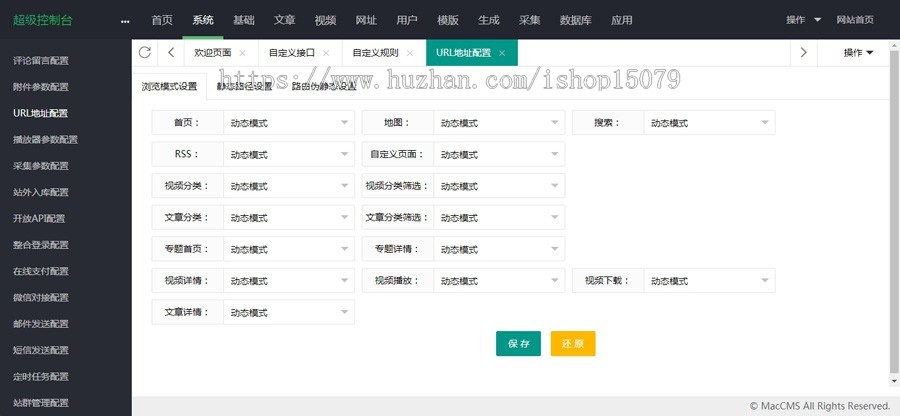Screen dimensions: 900x416
Task: Open 采集参数配置 in sidebar
Action: point(41,166)
